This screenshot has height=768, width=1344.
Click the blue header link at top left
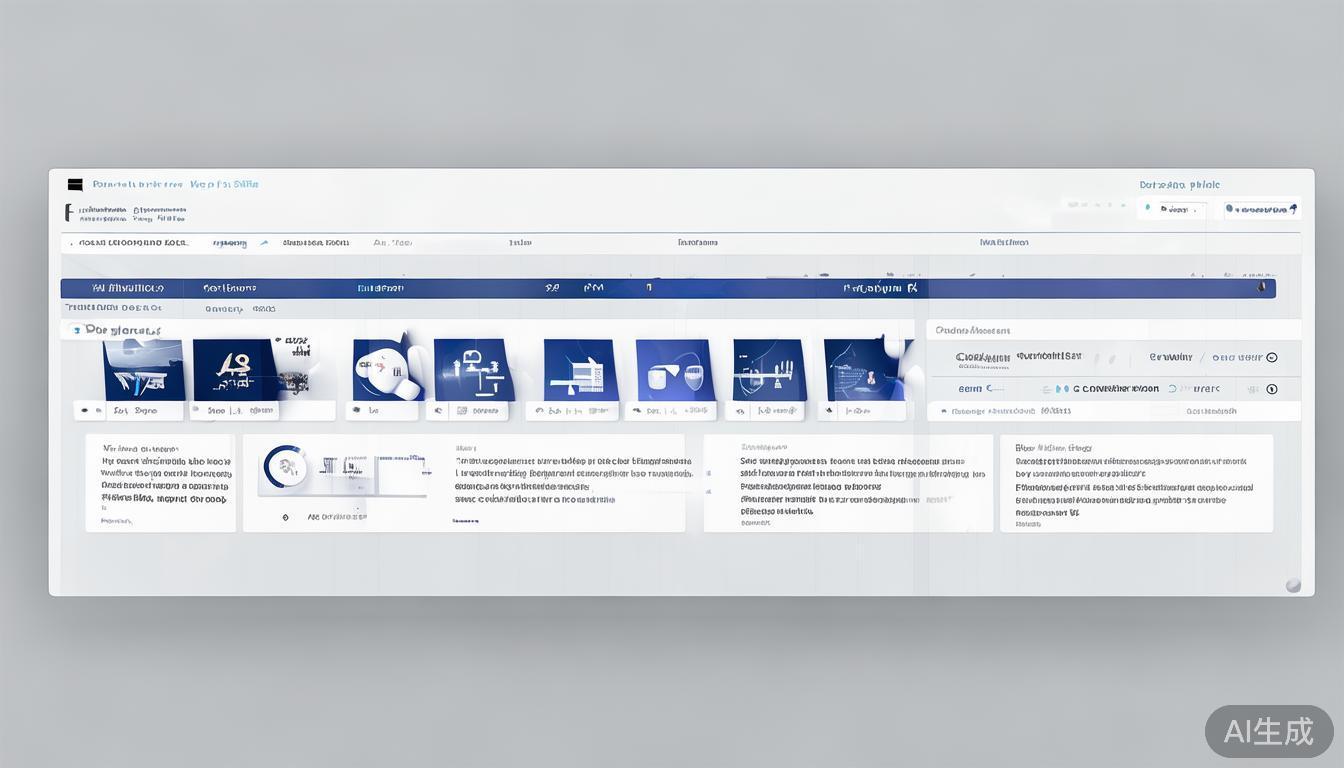click(x=175, y=184)
